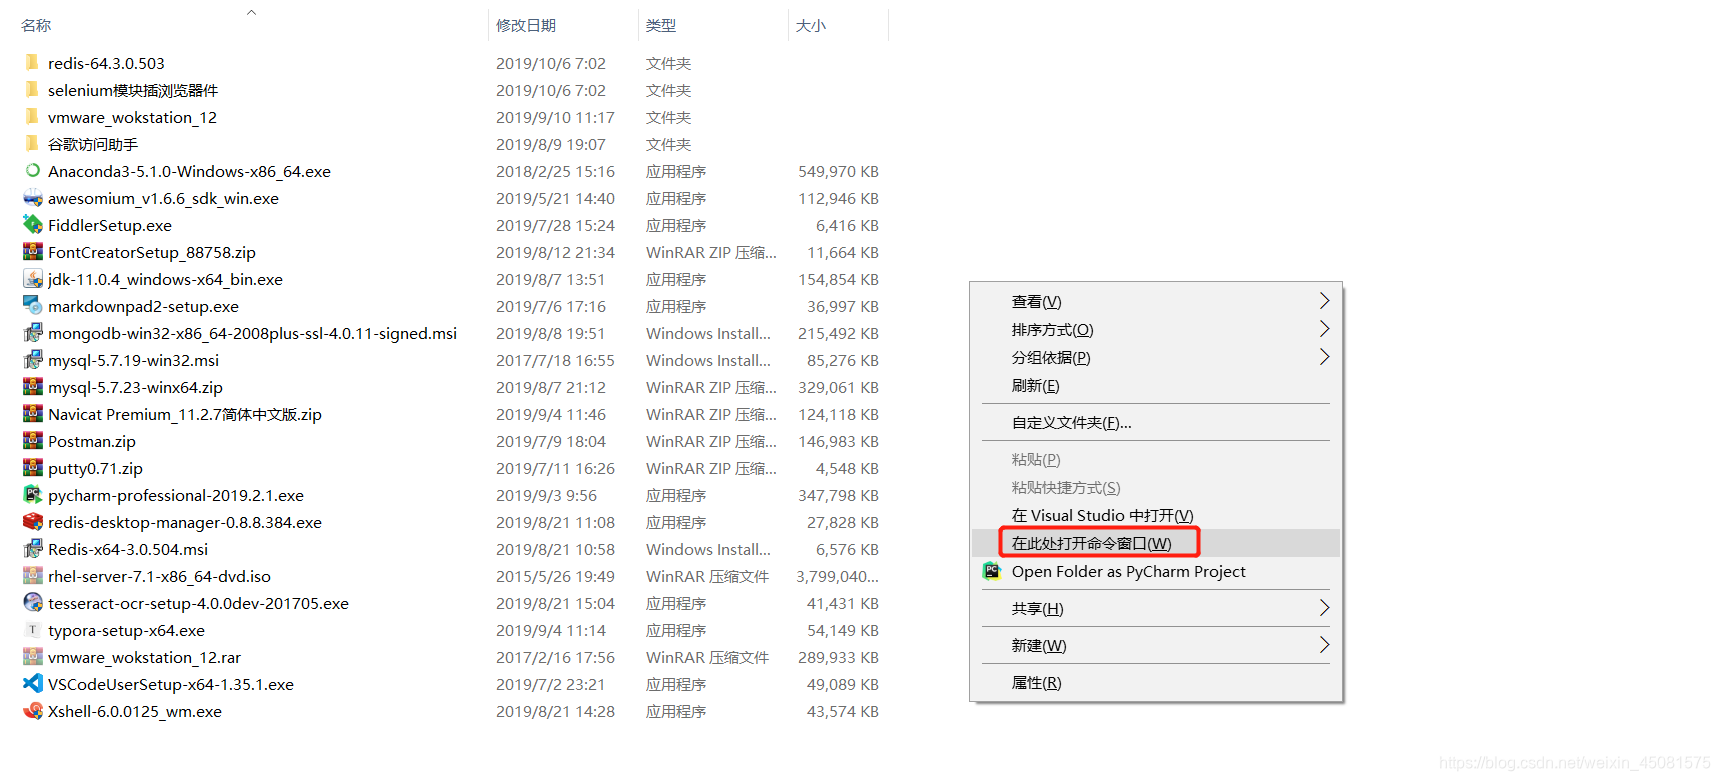
Task: Click the tesseract-ocr-setup exe icon
Action: click(x=33, y=603)
